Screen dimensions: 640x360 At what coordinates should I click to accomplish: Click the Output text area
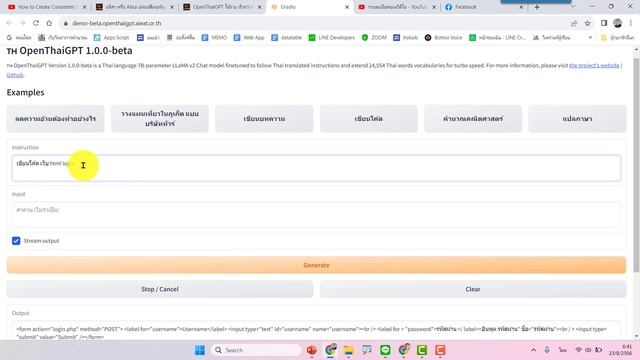pyautogui.click(x=316, y=332)
